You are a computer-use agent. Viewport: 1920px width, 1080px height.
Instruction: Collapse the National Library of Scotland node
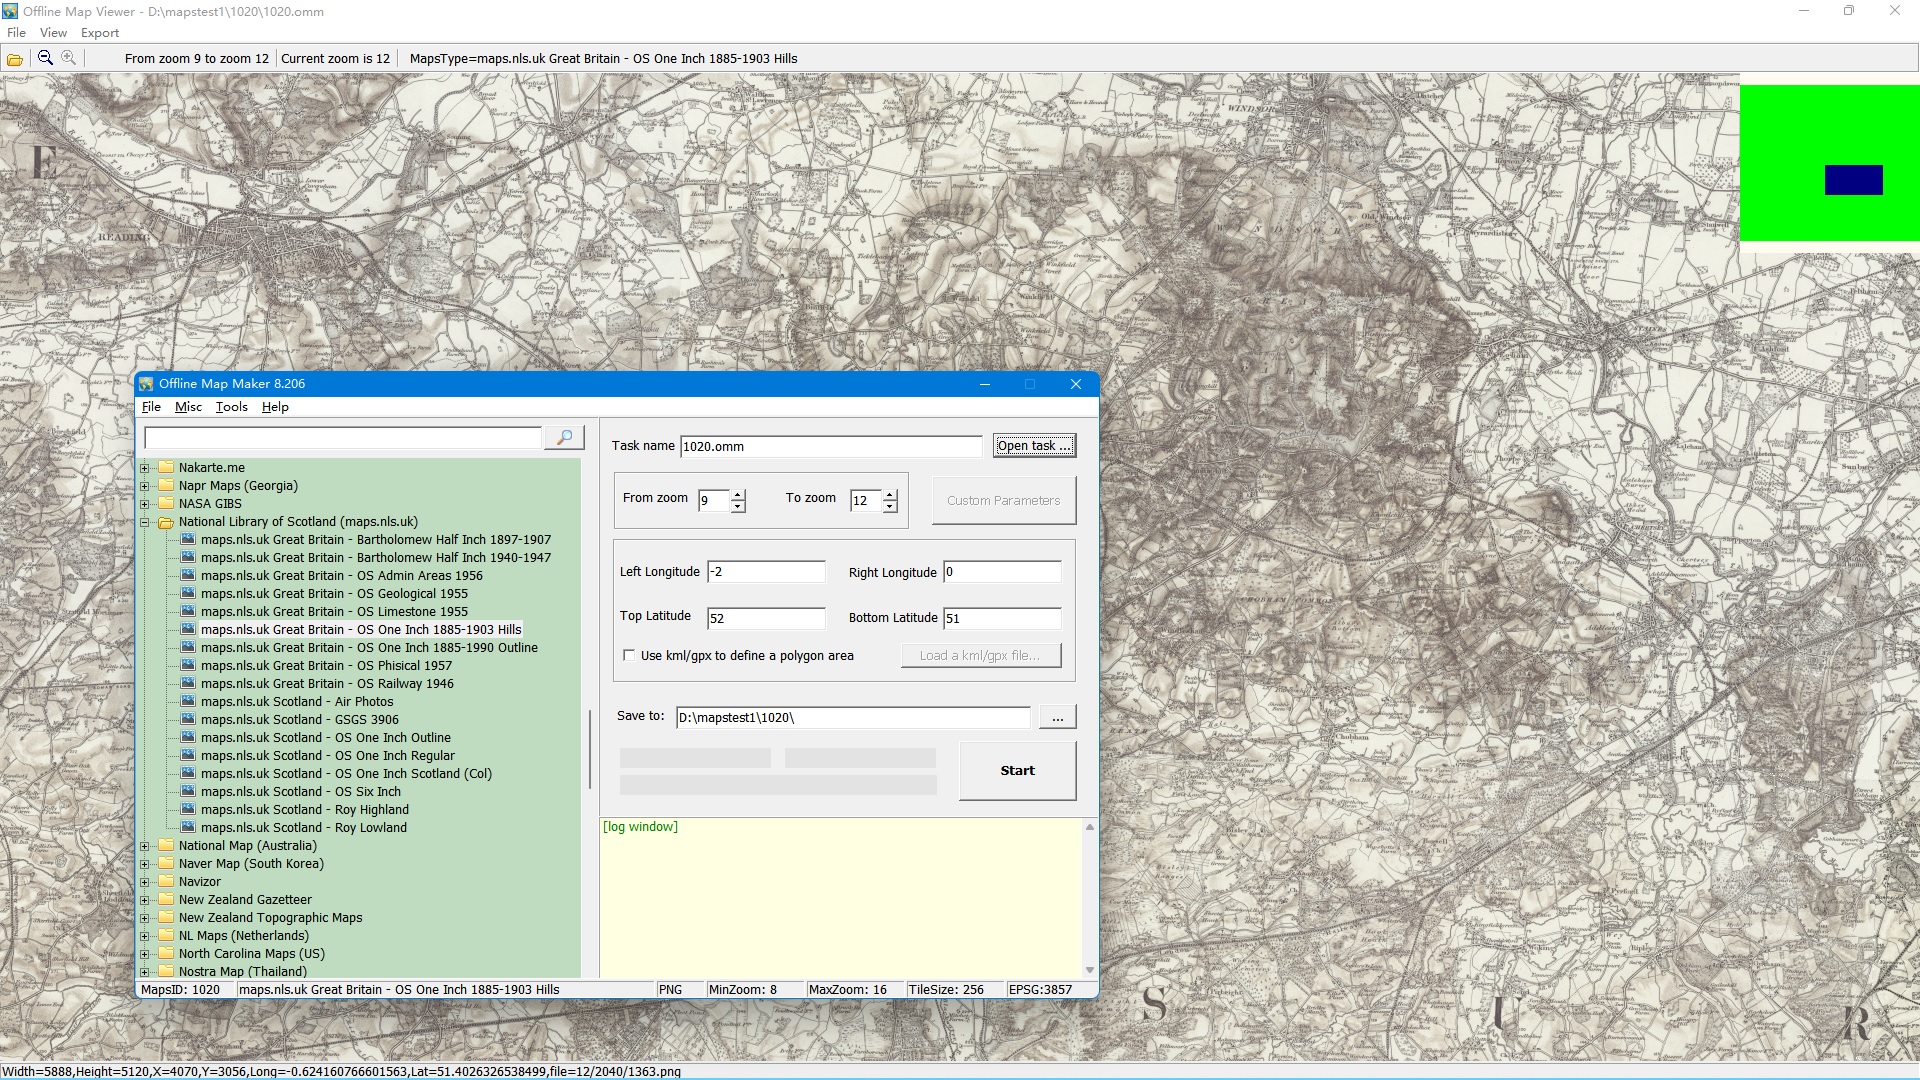click(145, 521)
